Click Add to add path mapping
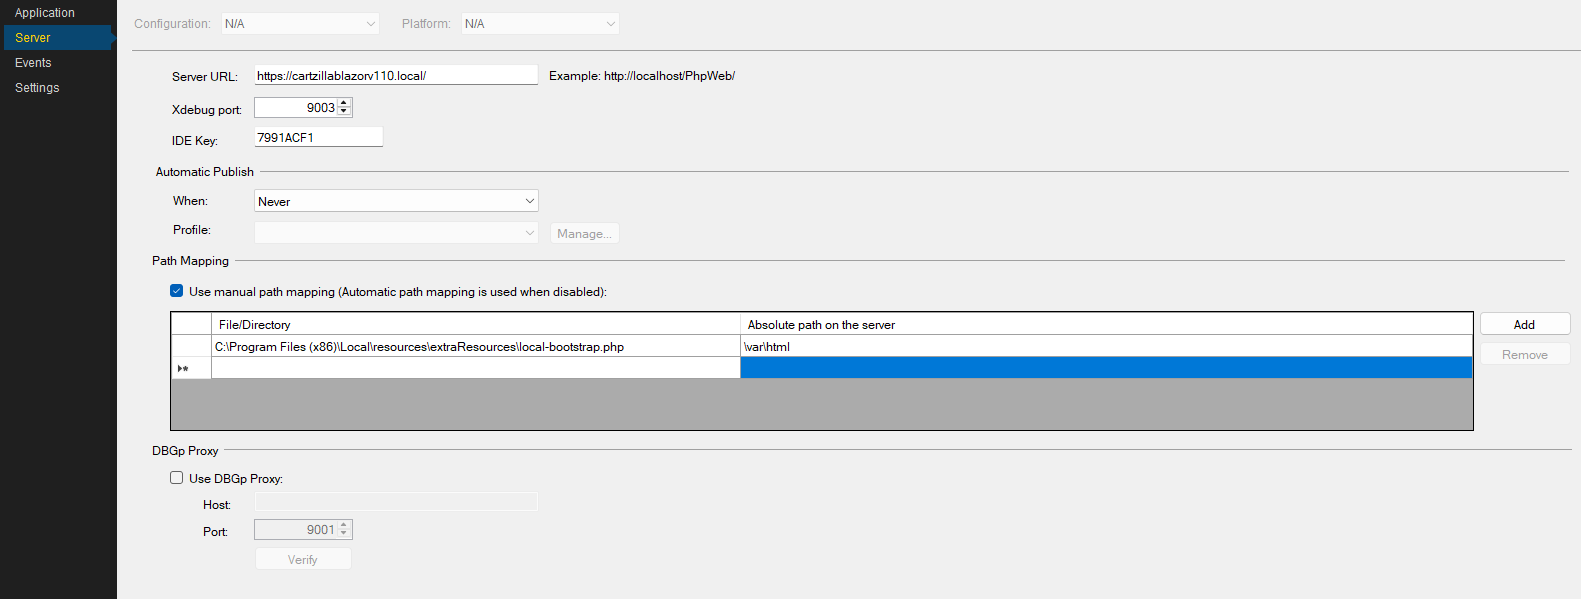 [x=1524, y=325]
